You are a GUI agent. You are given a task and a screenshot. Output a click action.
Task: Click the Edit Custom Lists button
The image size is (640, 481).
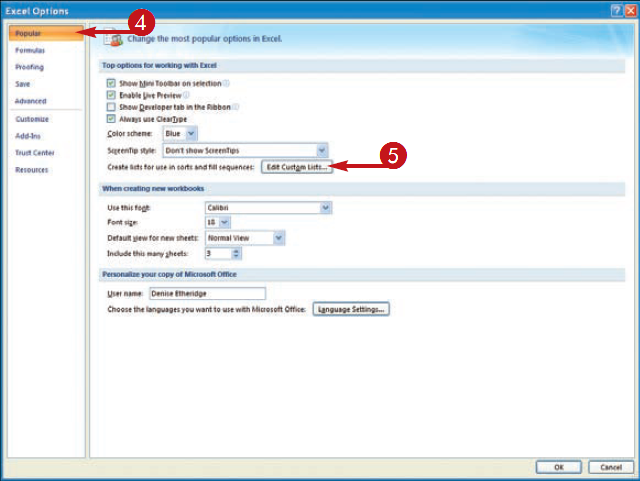[297, 167]
